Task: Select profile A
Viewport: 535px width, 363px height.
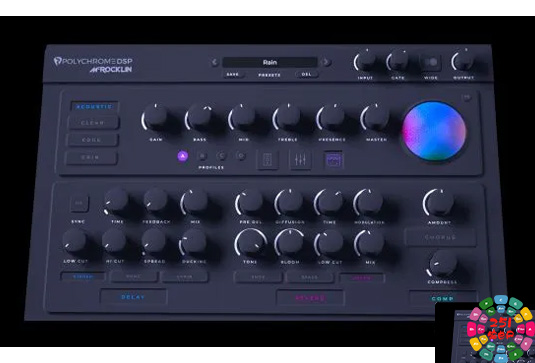Action: [183, 156]
